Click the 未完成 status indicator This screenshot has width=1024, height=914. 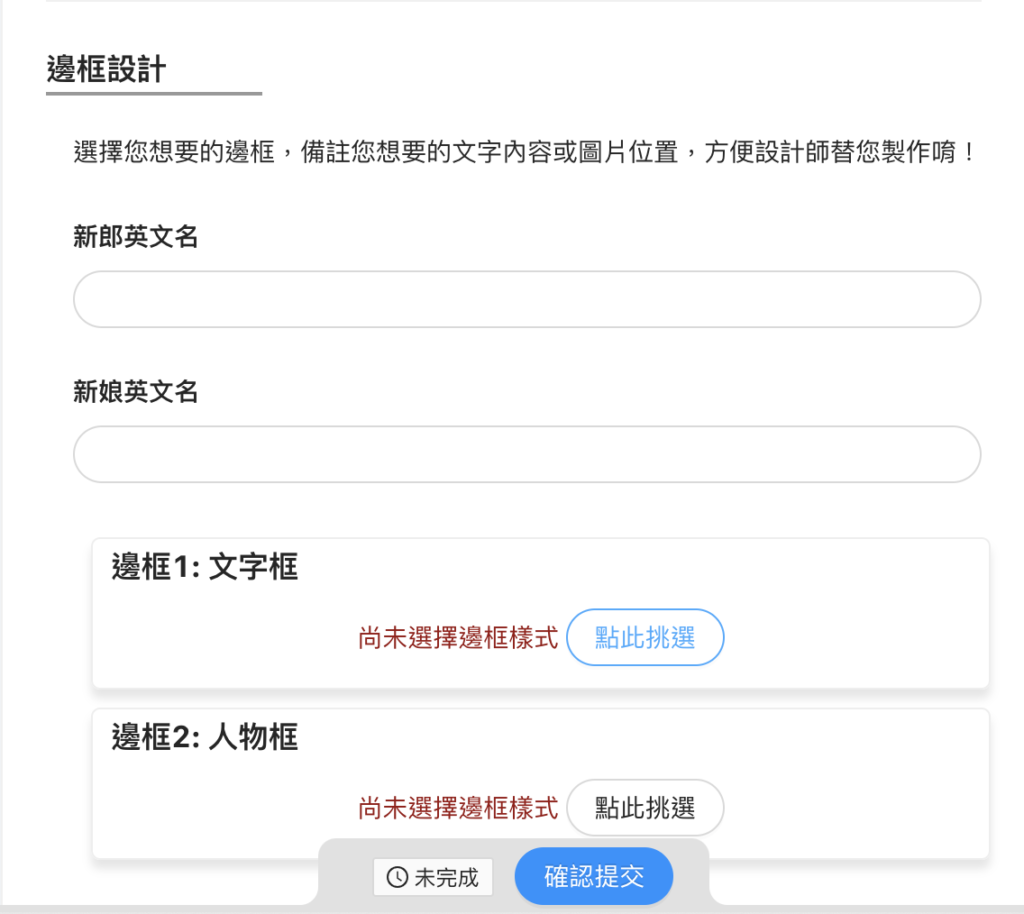433,877
